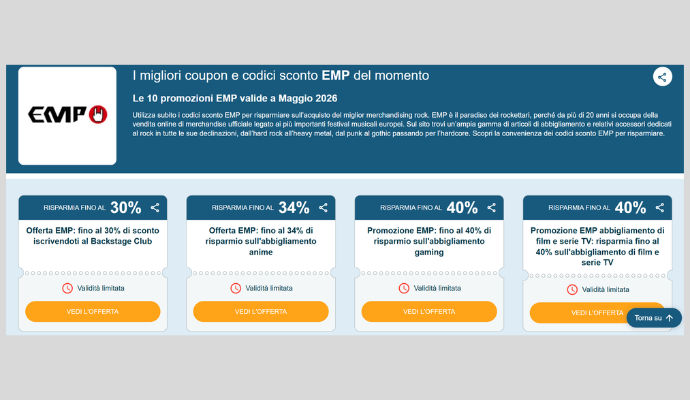
Task: Share the 34% anime clothing offer
Action: tap(323, 208)
